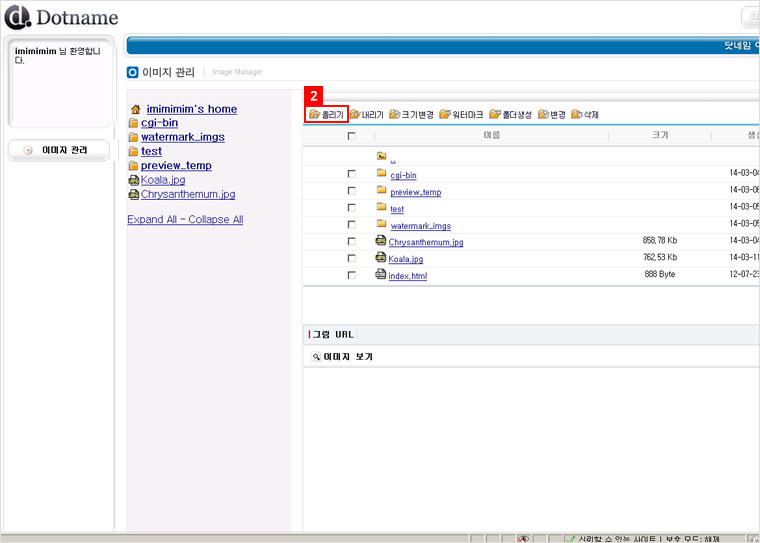Select the checkbox next to index.html
This screenshot has height=543, width=760.
(x=351, y=275)
